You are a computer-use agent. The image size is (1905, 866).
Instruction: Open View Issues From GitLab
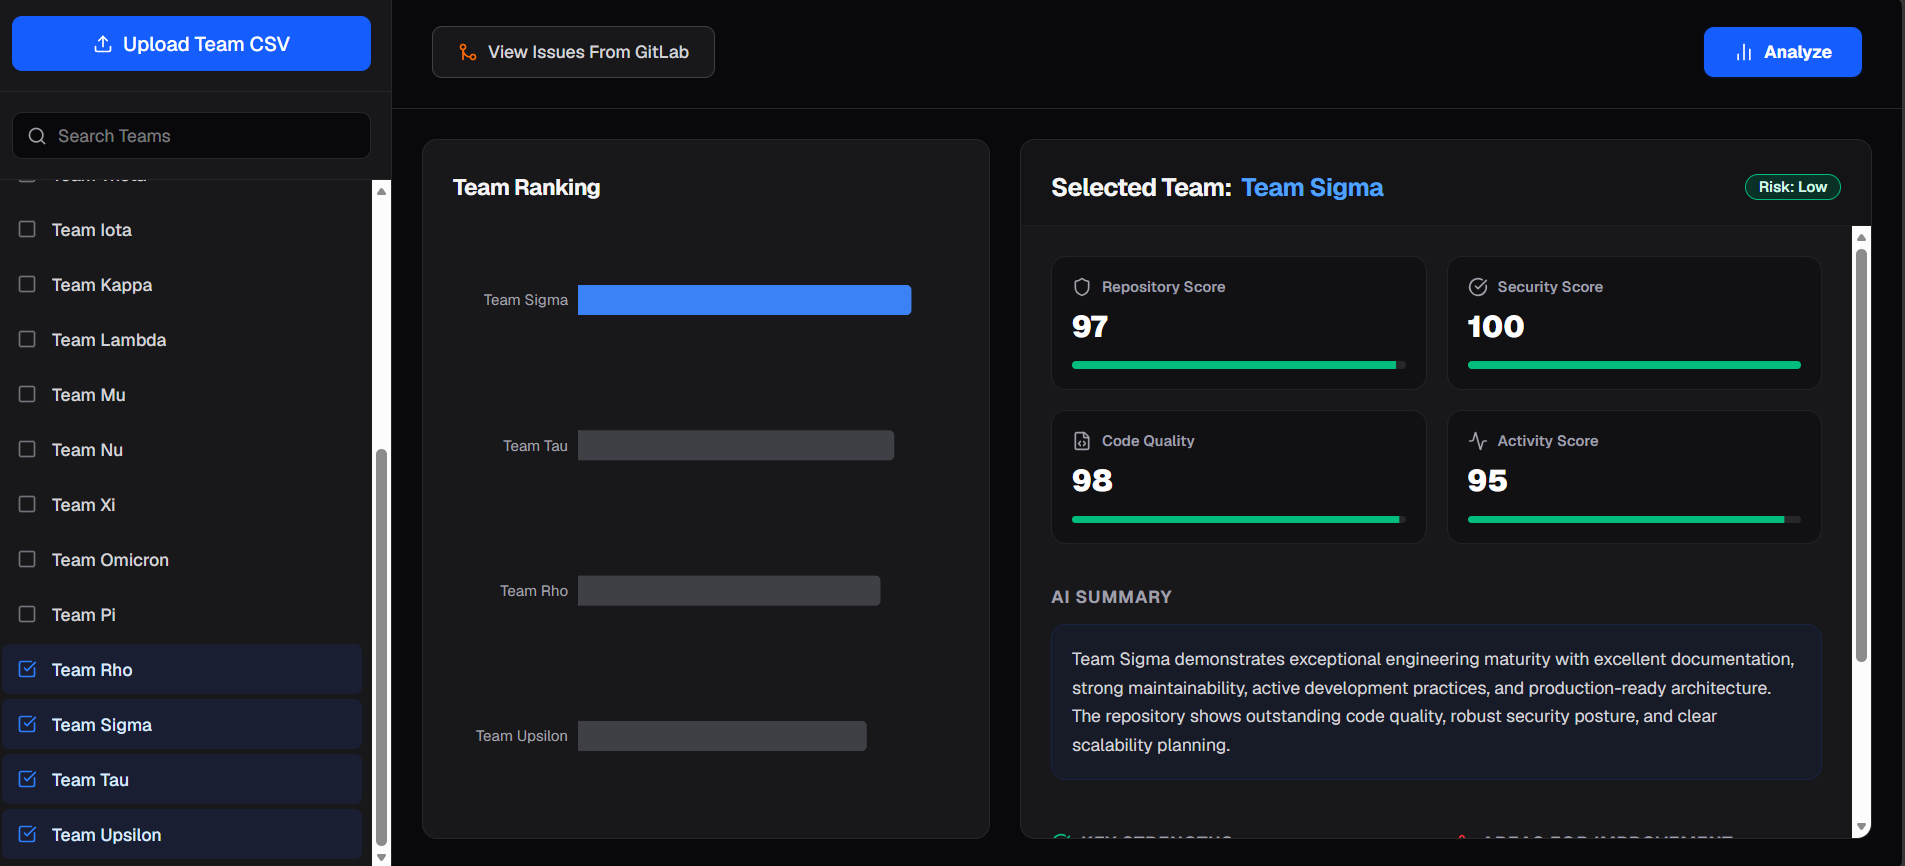click(x=573, y=52)
